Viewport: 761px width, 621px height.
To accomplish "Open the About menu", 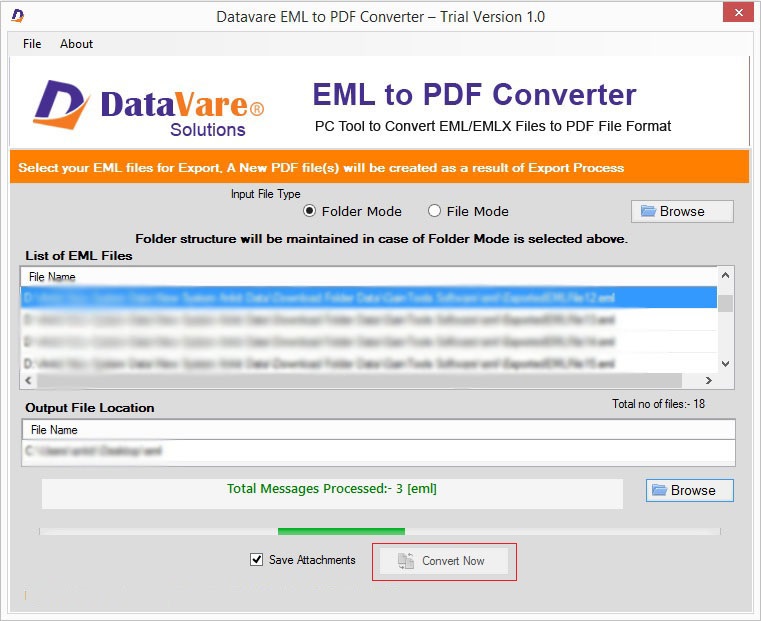I will tap(76, 44).
